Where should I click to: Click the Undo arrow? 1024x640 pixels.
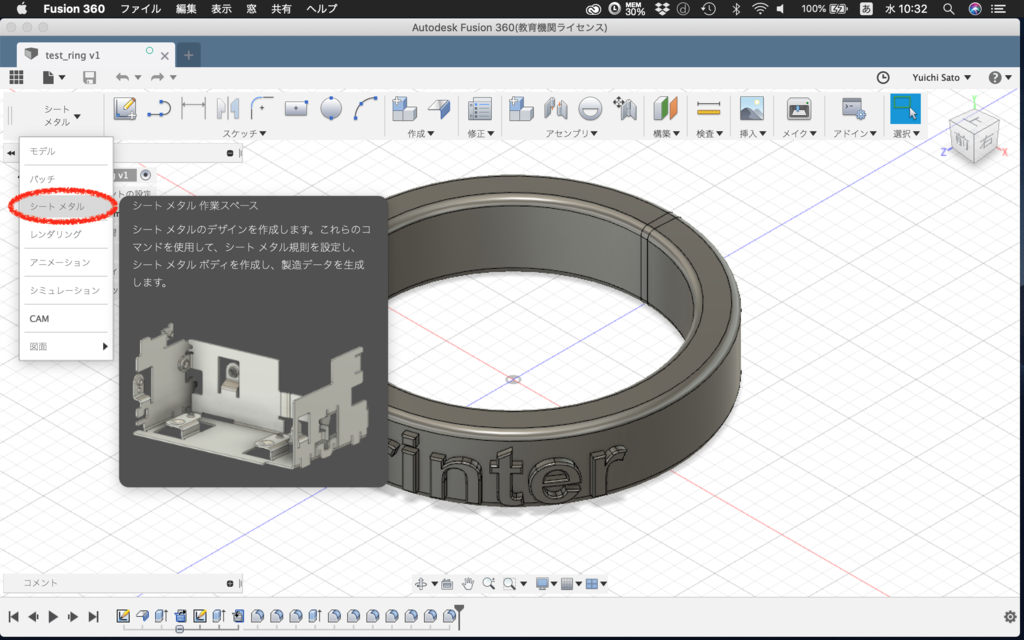tap(122, 77)
